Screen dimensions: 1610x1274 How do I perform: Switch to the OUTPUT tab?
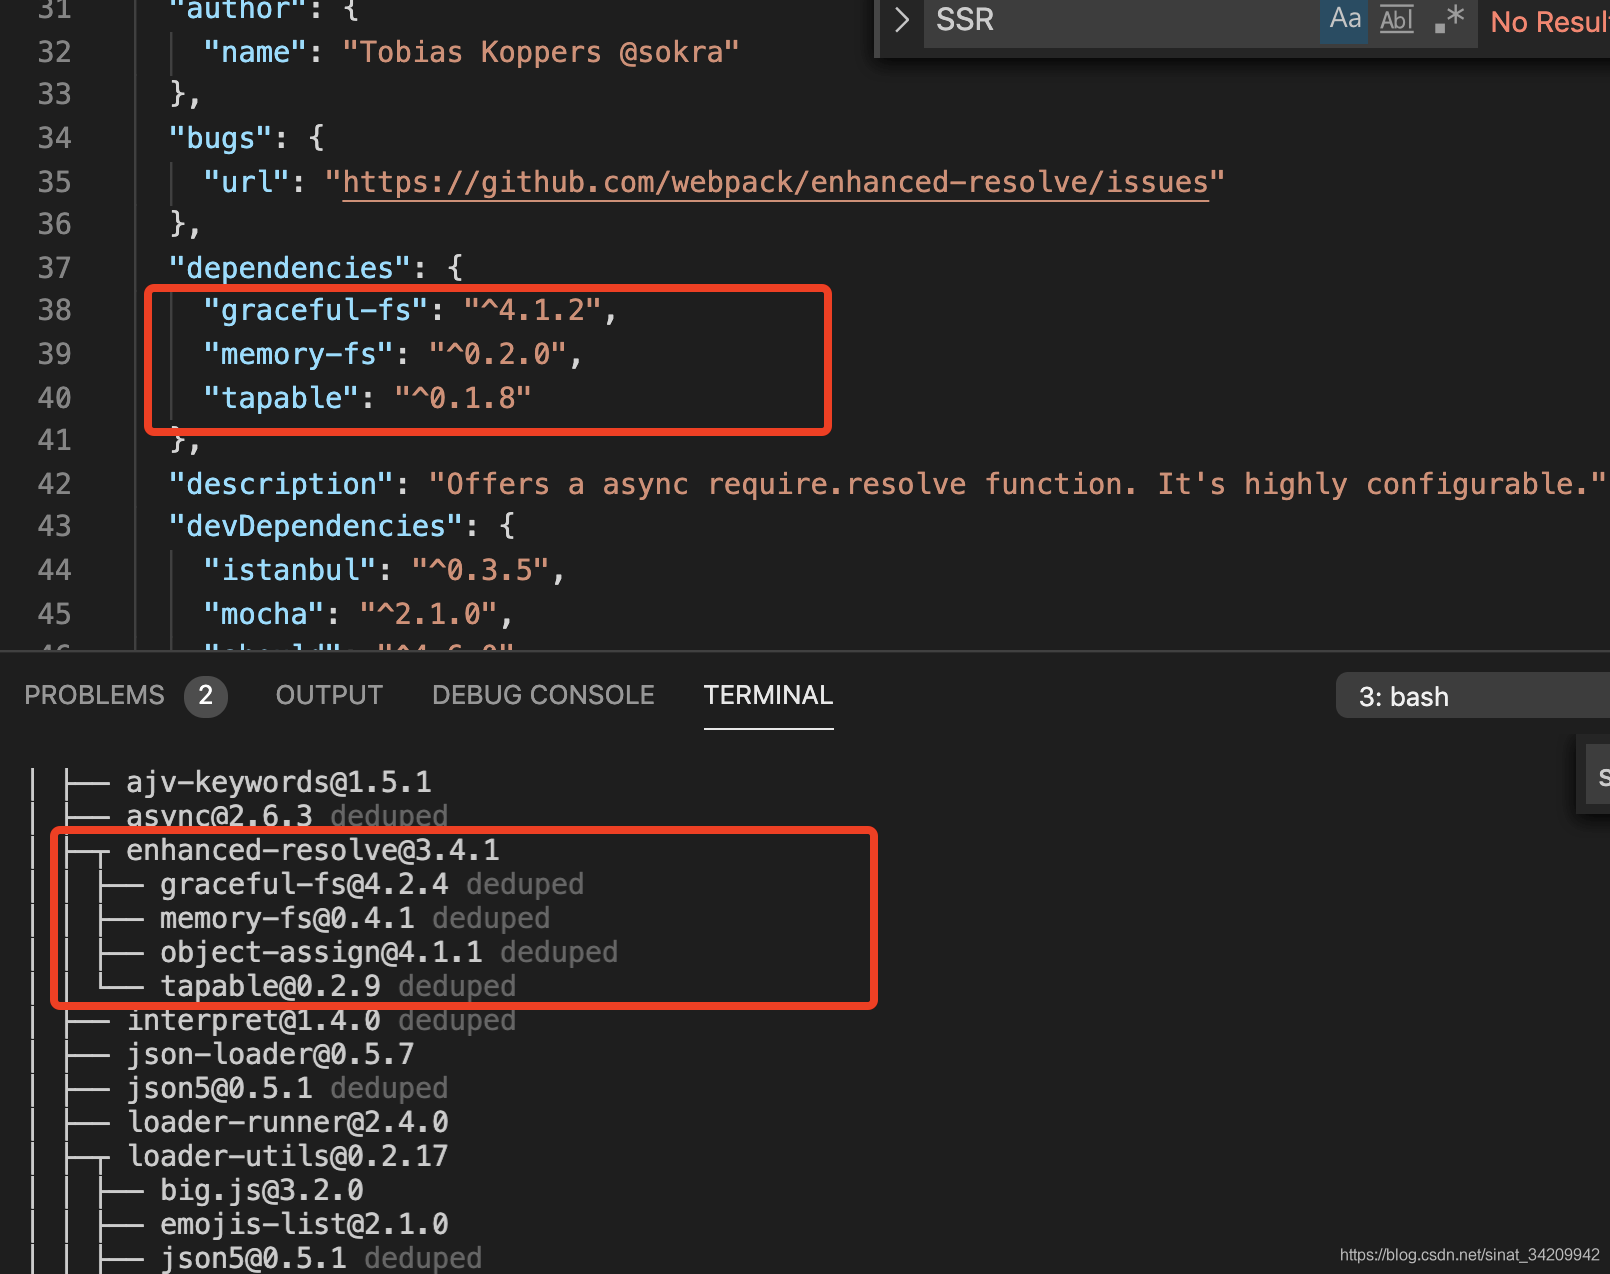329,695
